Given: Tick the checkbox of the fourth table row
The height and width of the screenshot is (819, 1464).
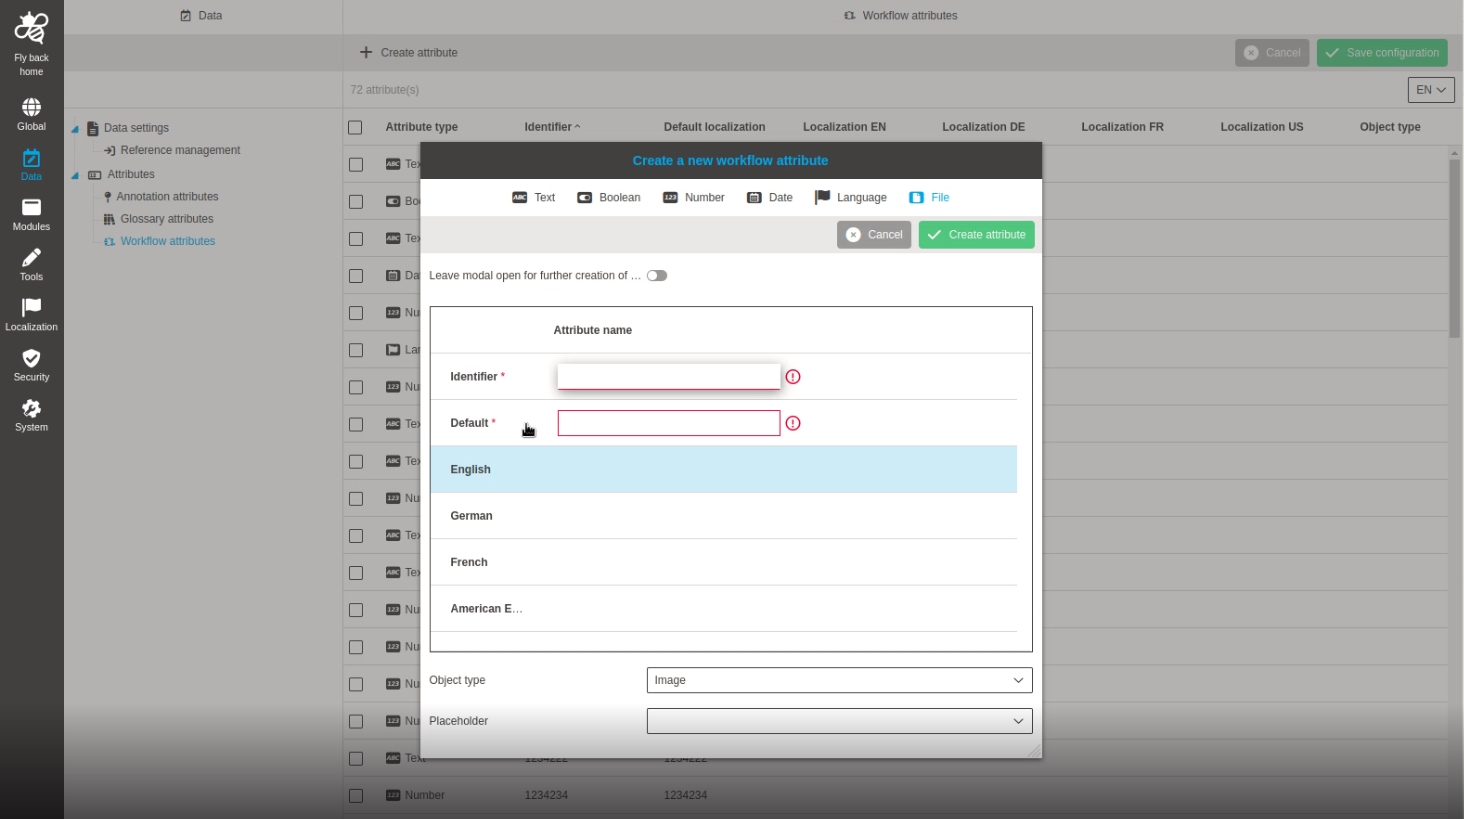Looking at the screenshot, I should 356,275.
